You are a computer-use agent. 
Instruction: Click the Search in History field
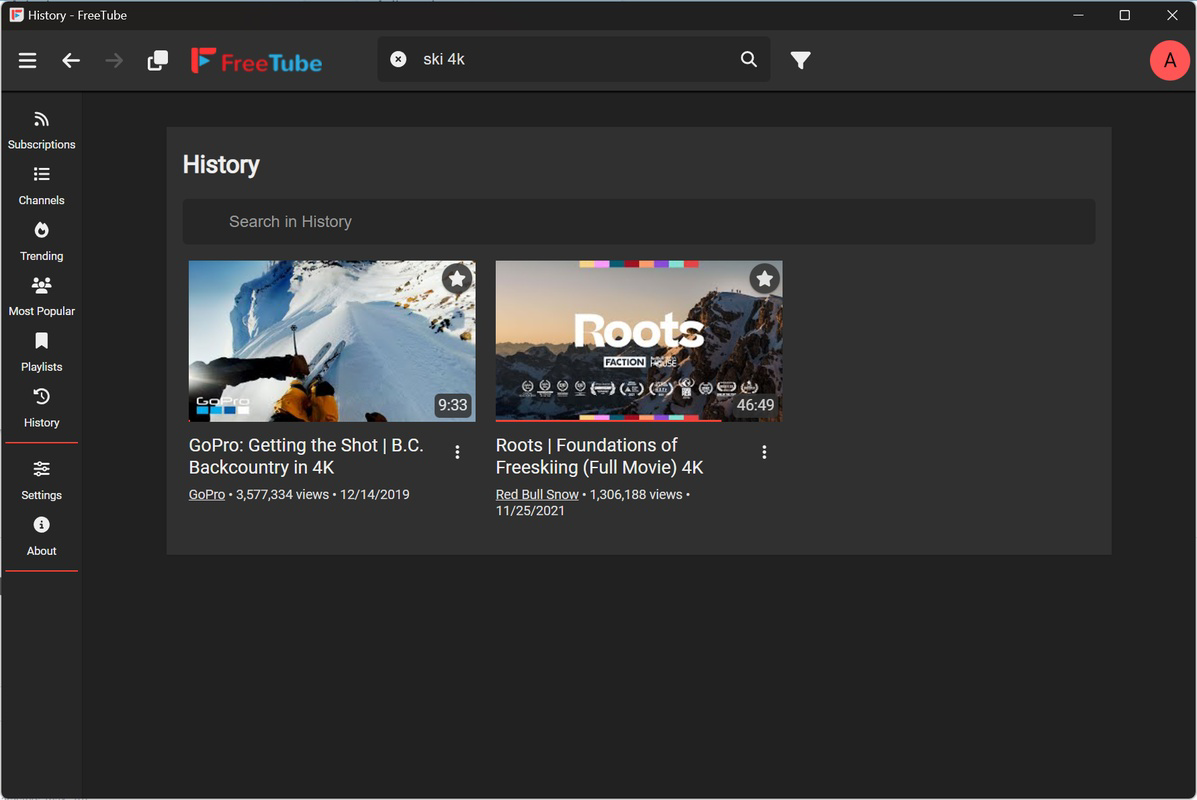tap(638, 221)
